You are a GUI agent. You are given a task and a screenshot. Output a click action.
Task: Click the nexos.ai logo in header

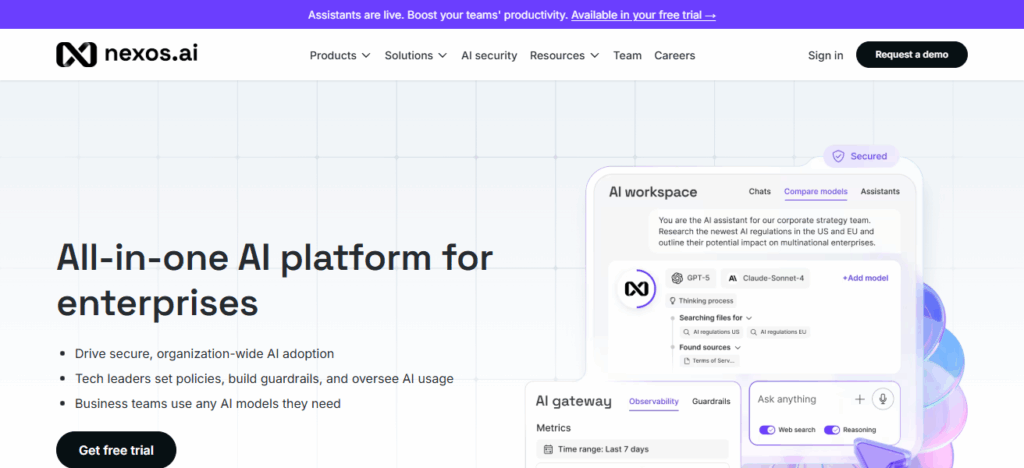[x=126, y=54]
